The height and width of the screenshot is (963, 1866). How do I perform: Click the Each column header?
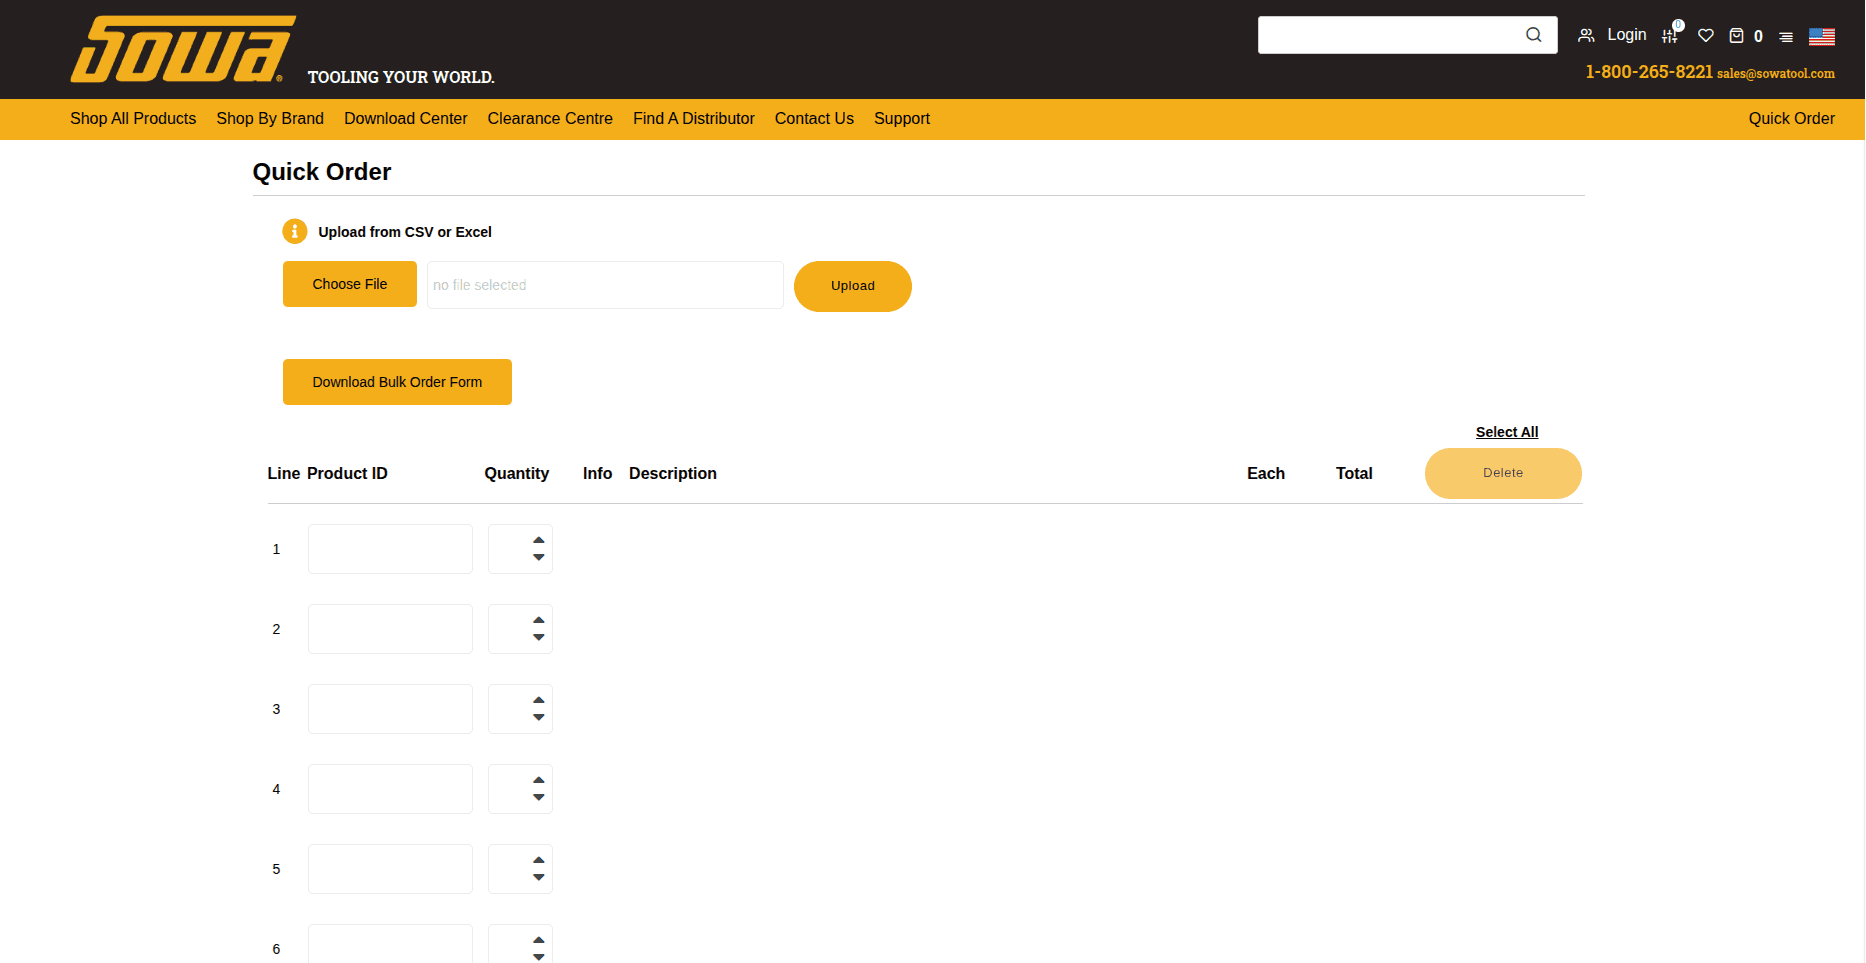[x=1266, y=473]
